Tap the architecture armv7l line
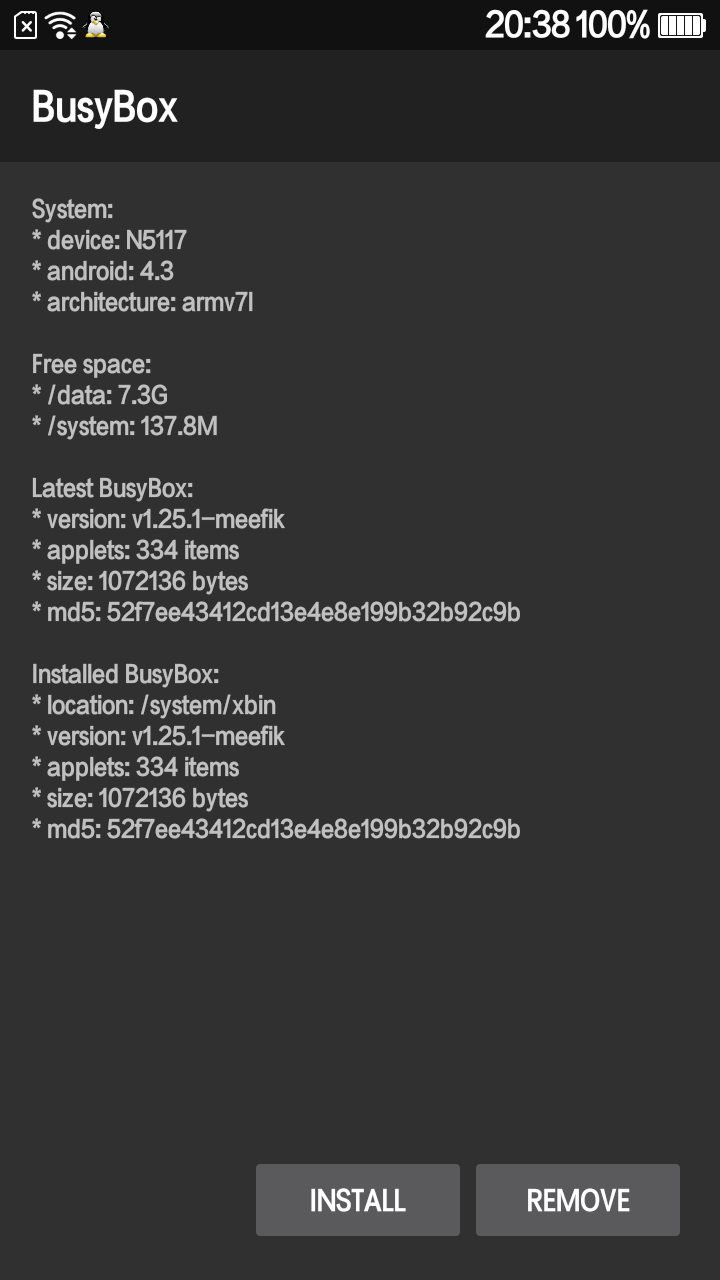 pos(142,302)
